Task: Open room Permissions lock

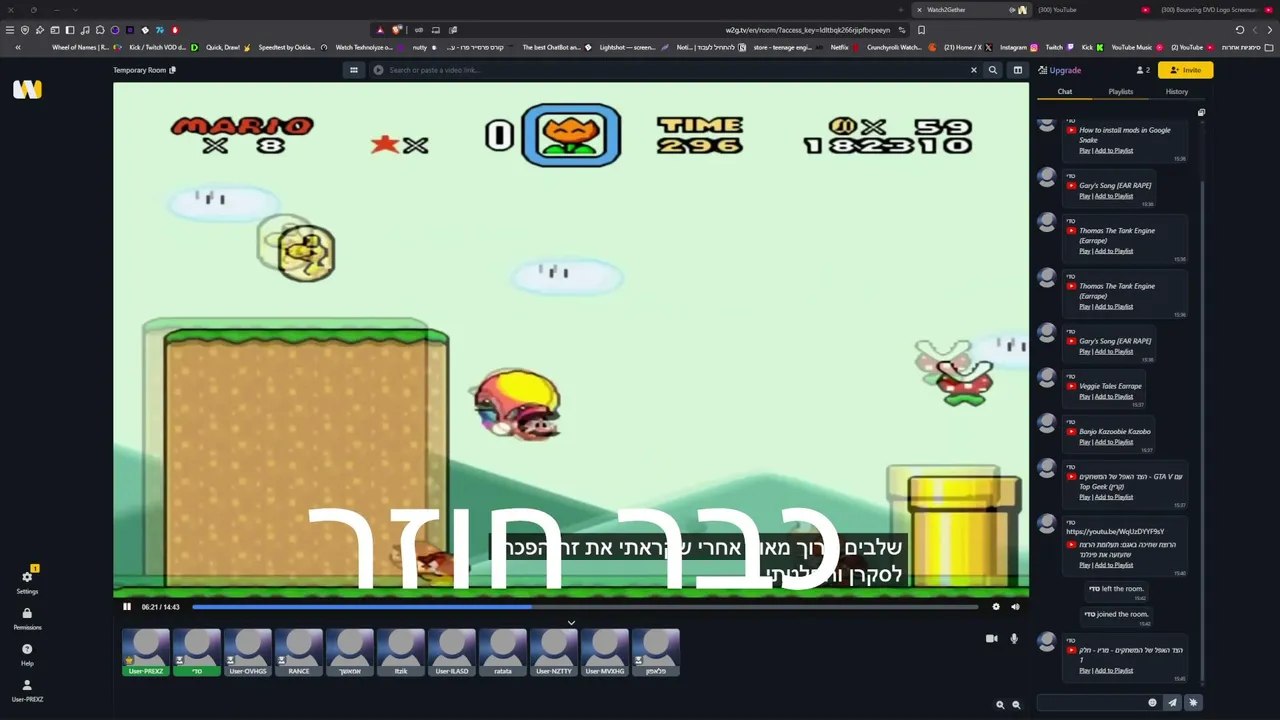Action: (x=27, y=618)
